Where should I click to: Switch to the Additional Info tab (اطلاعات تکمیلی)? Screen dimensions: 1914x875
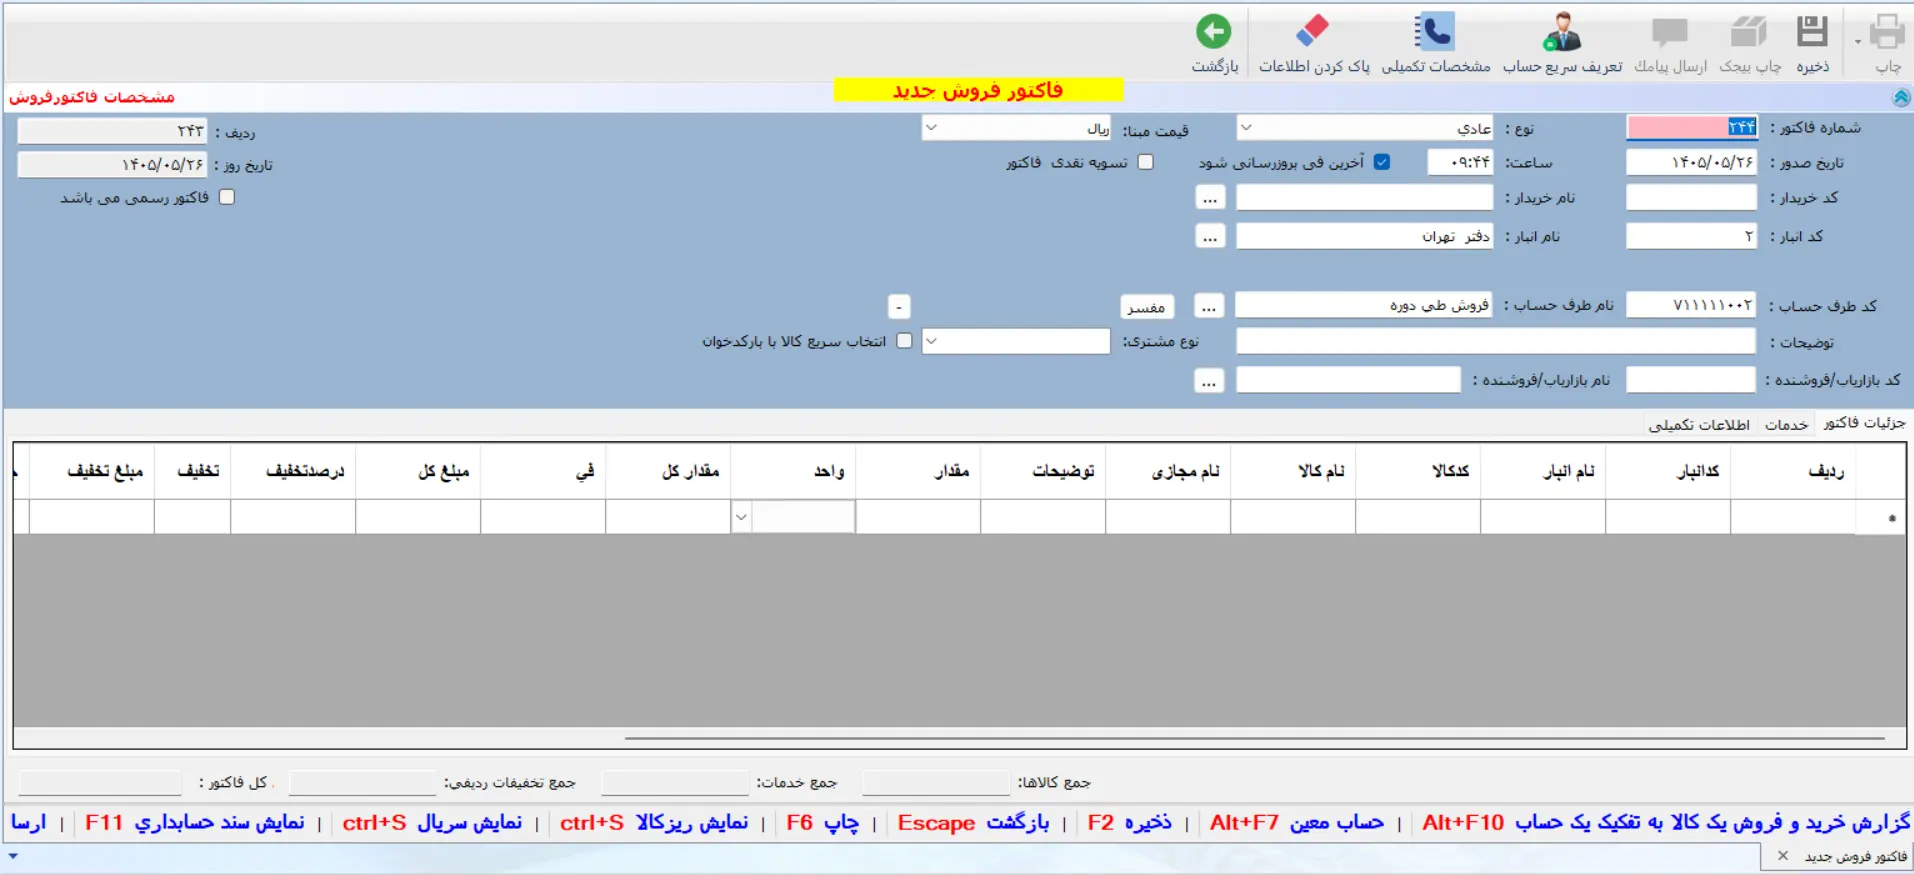click(x=1699, y=424)
